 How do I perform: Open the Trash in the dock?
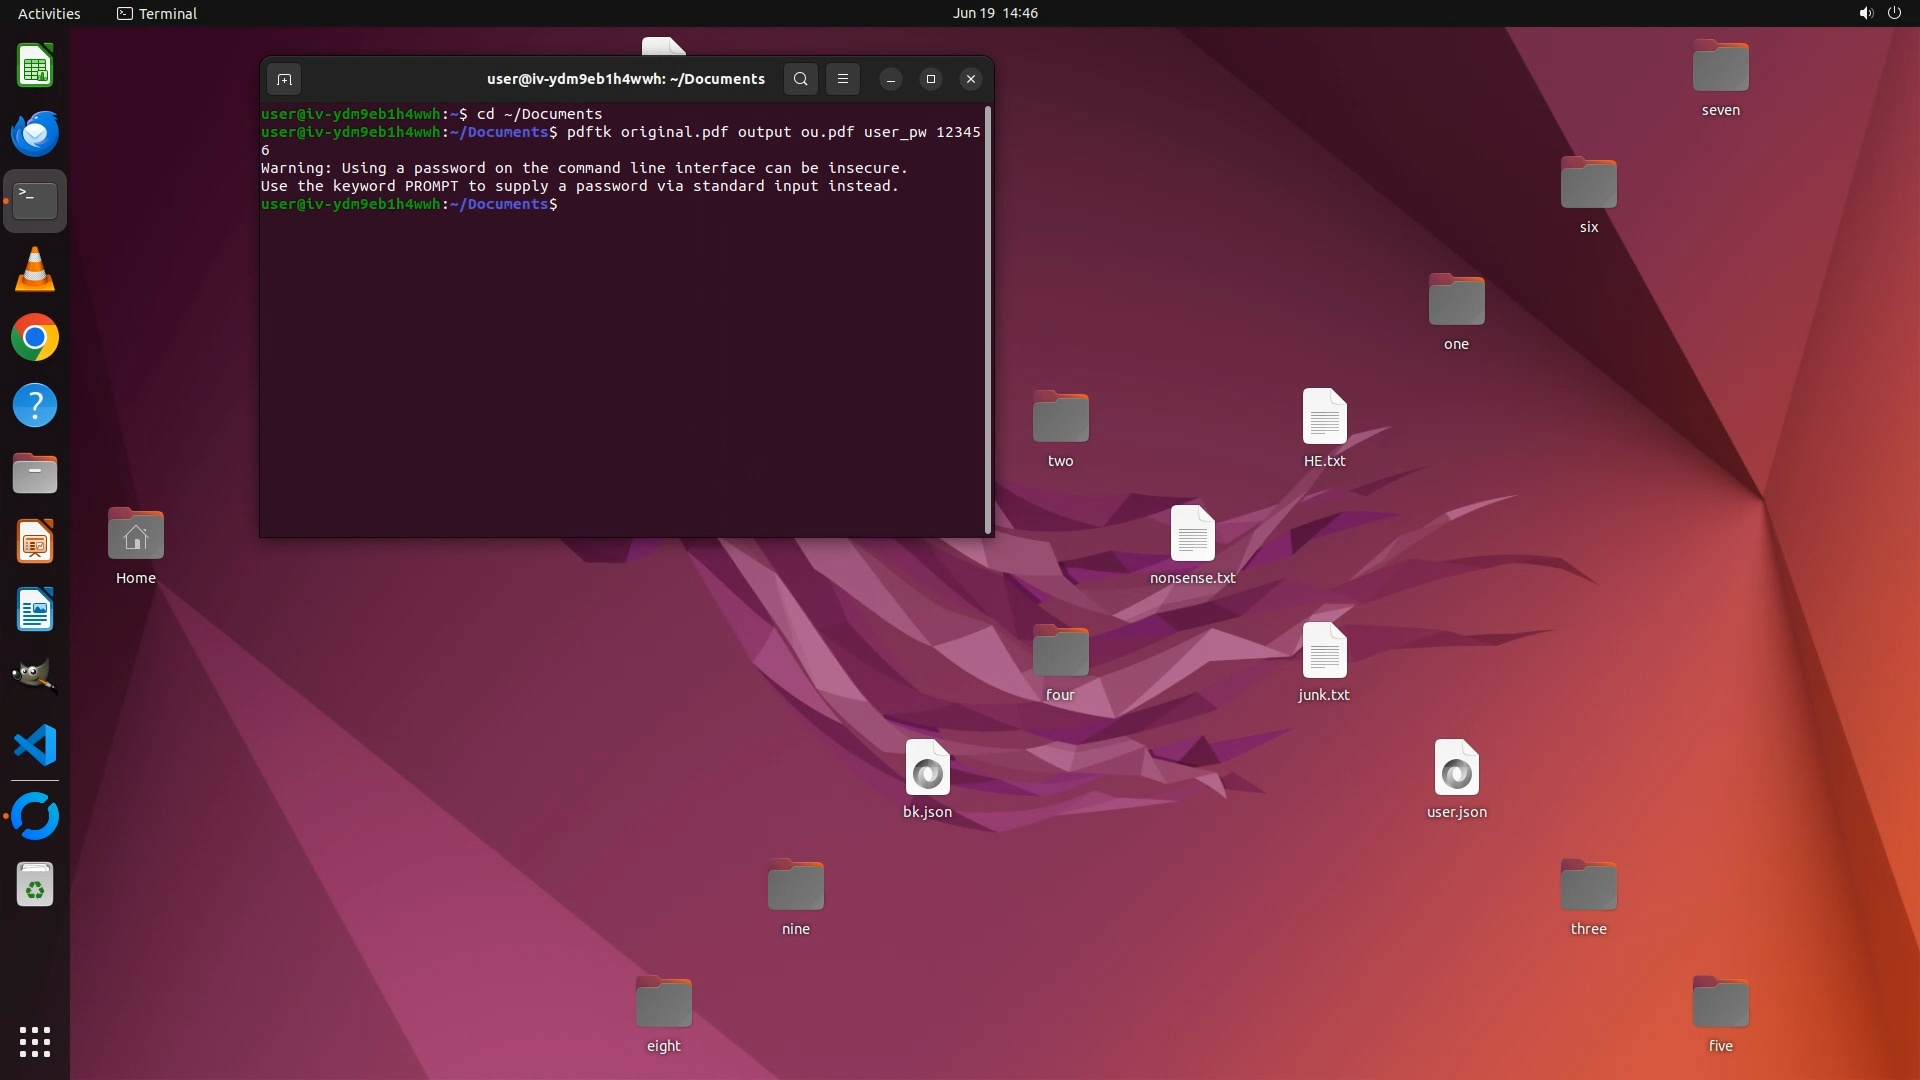[35, 886]
